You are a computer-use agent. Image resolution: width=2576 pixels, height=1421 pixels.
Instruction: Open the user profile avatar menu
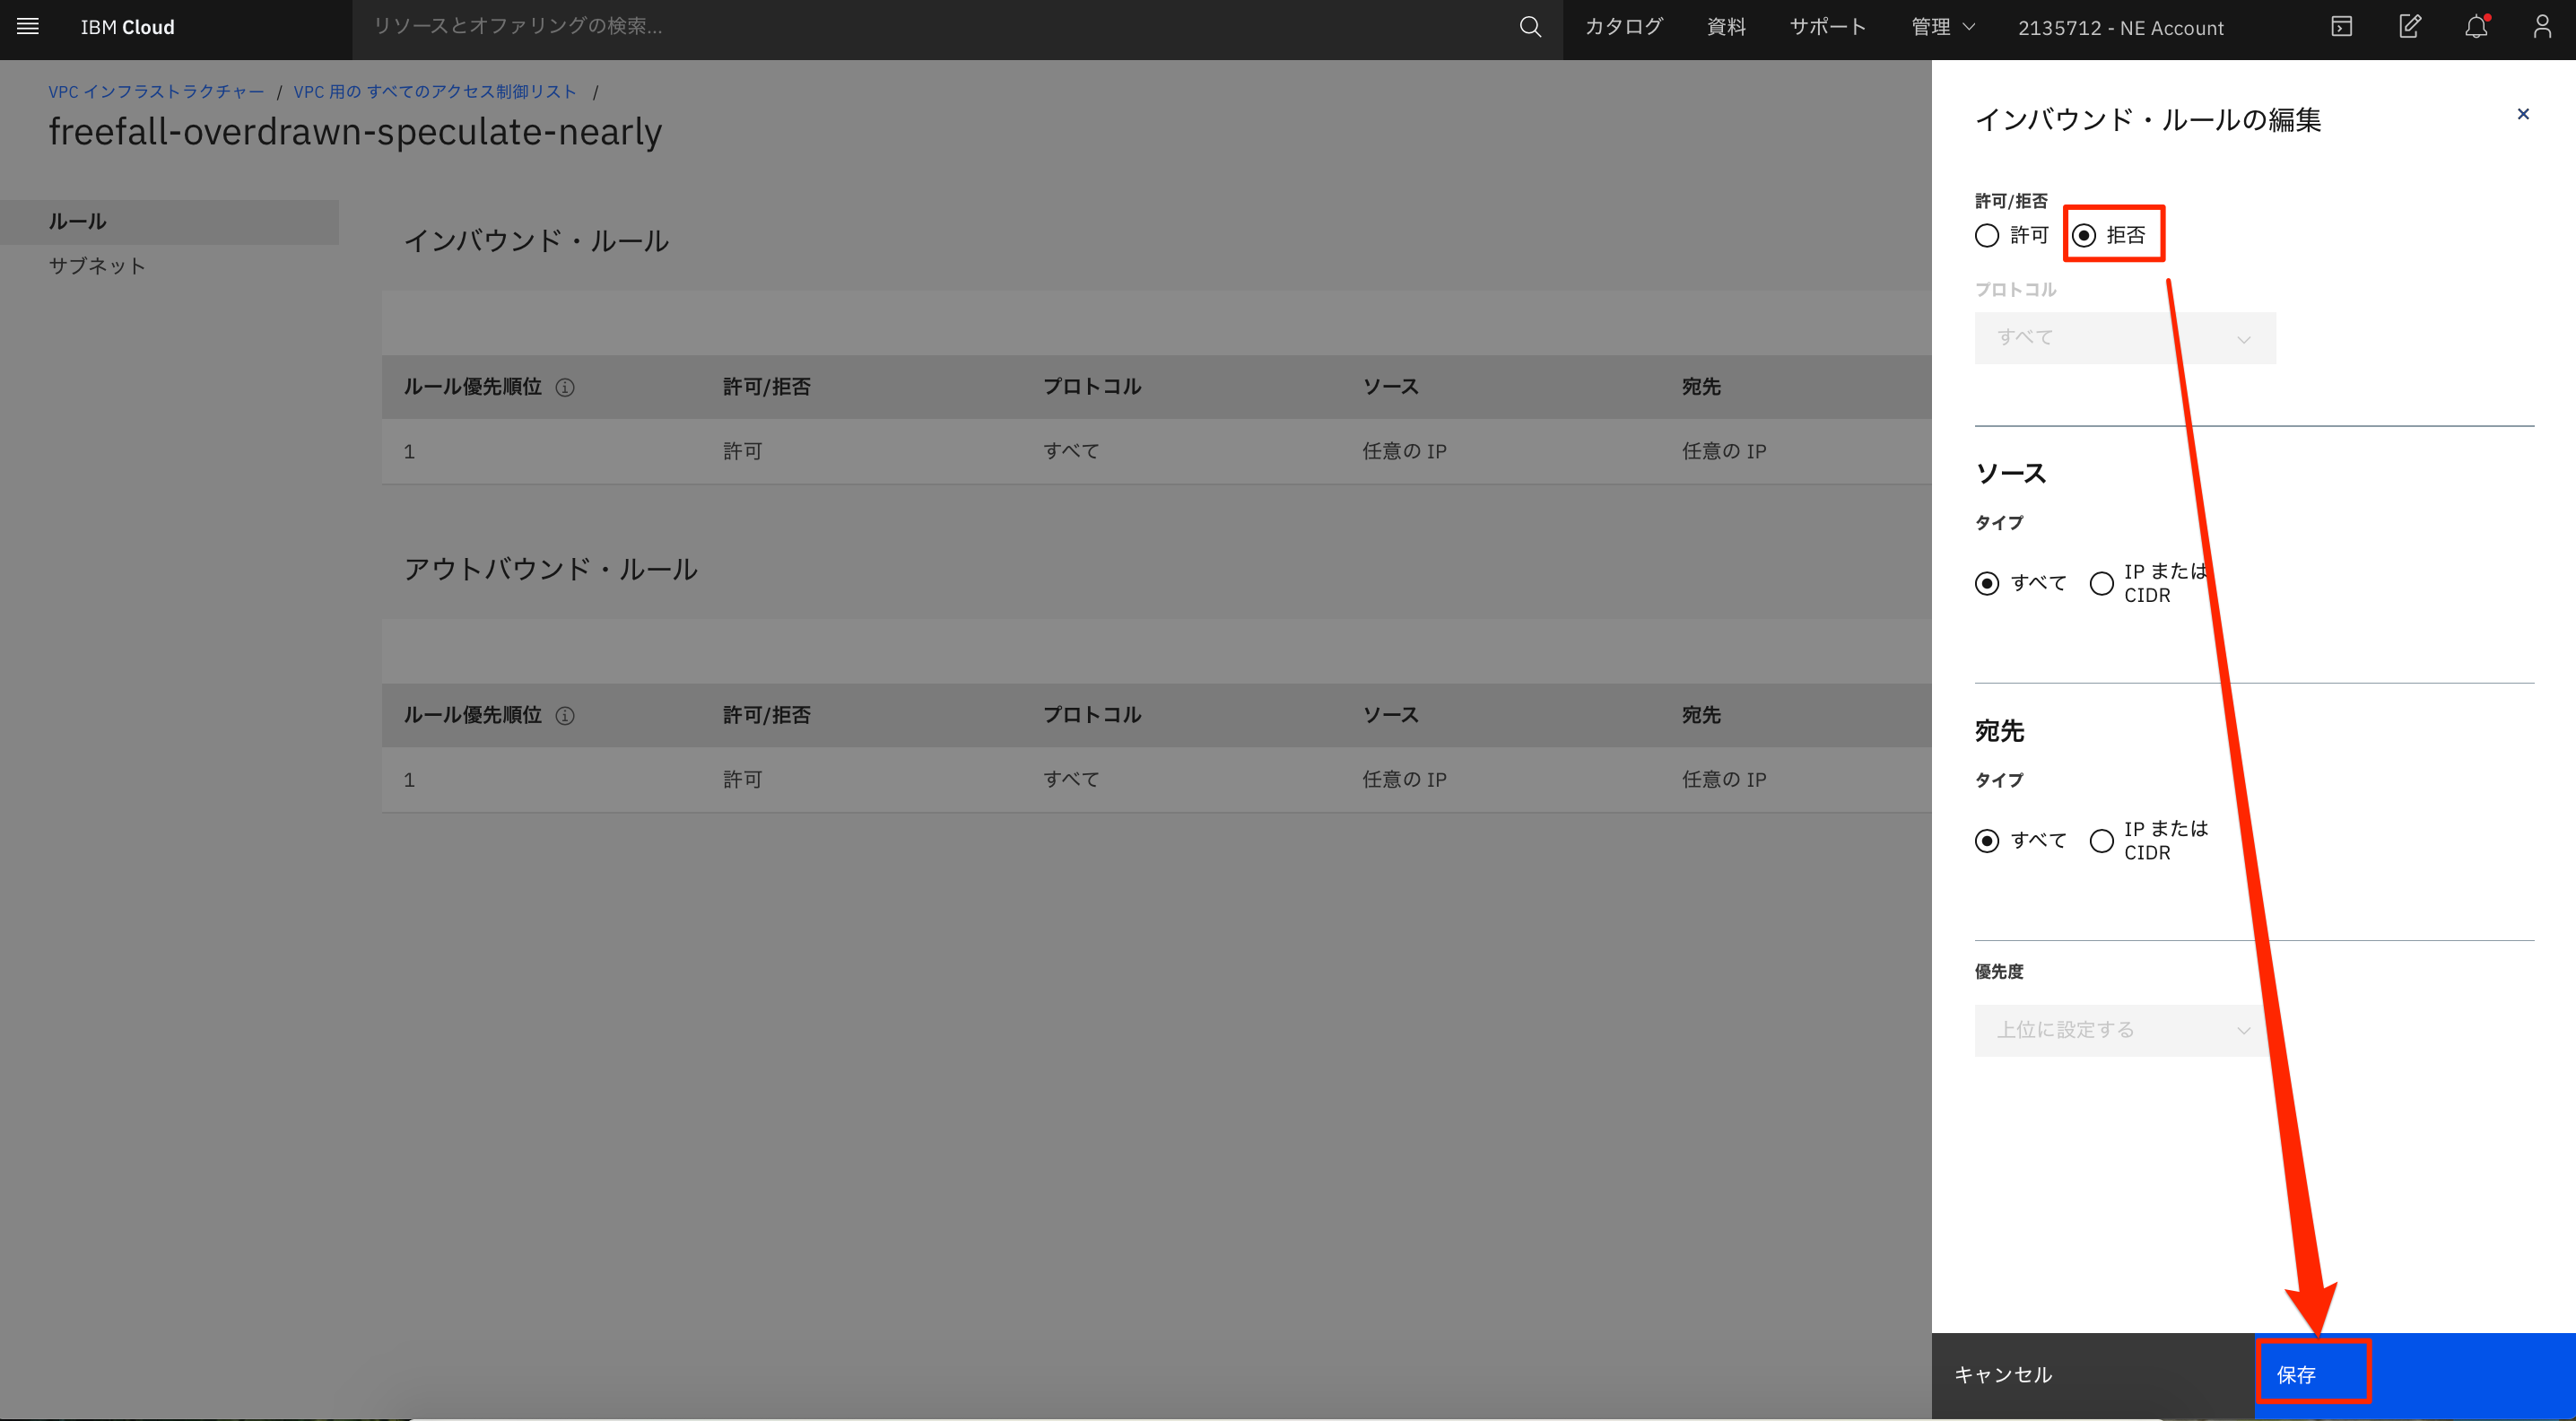tap(2541, 27)
